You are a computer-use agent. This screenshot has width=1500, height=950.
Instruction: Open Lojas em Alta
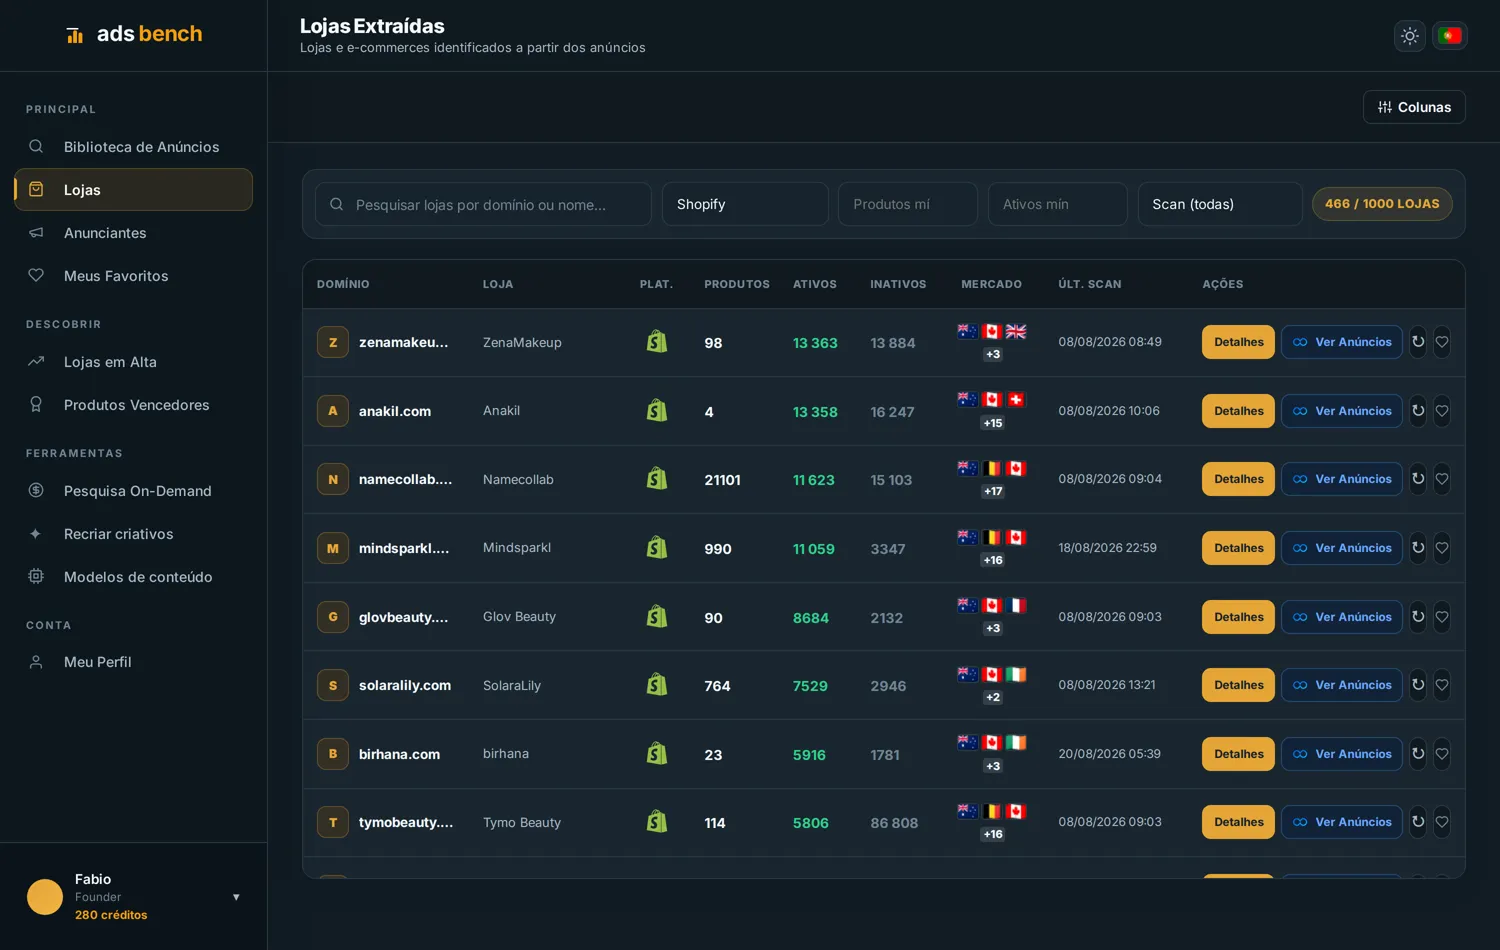tap(133, 362)
